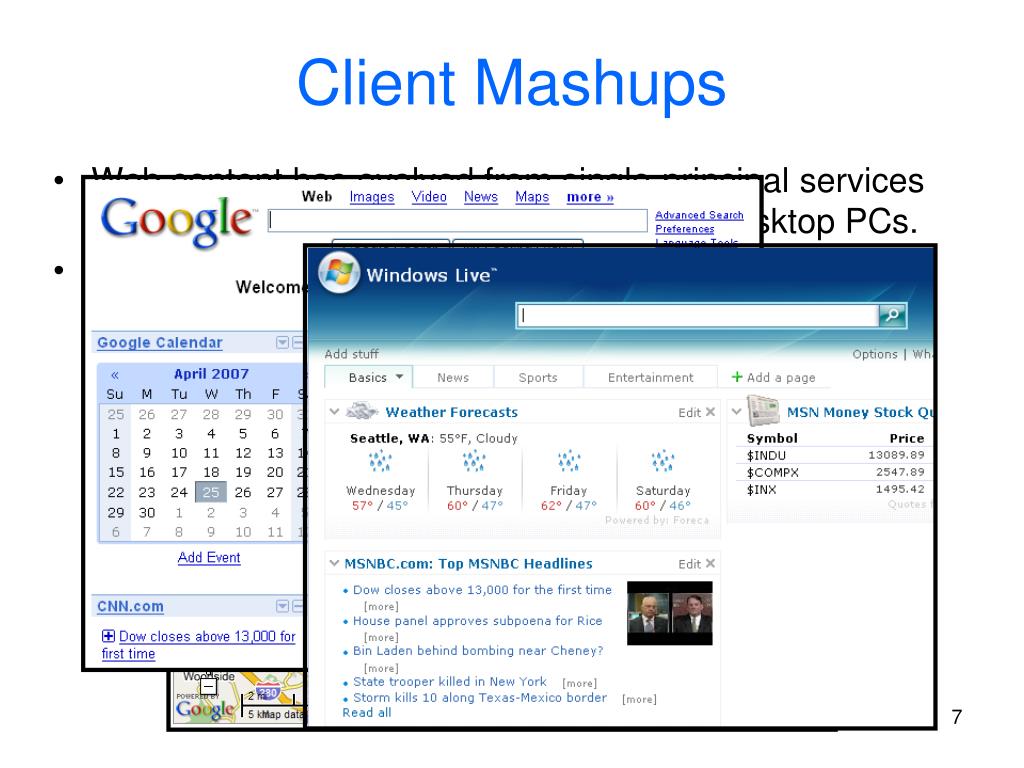The image size is (1024, 768).
Task: Open the Google Calendar gadget title link
Action: click(160, 343)
